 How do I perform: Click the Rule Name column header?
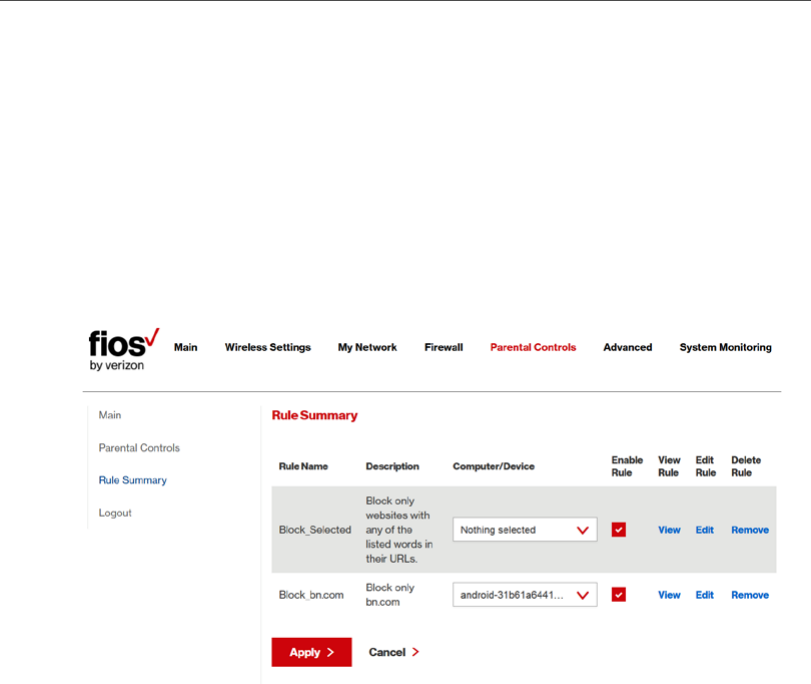click(x=304, y=466)
